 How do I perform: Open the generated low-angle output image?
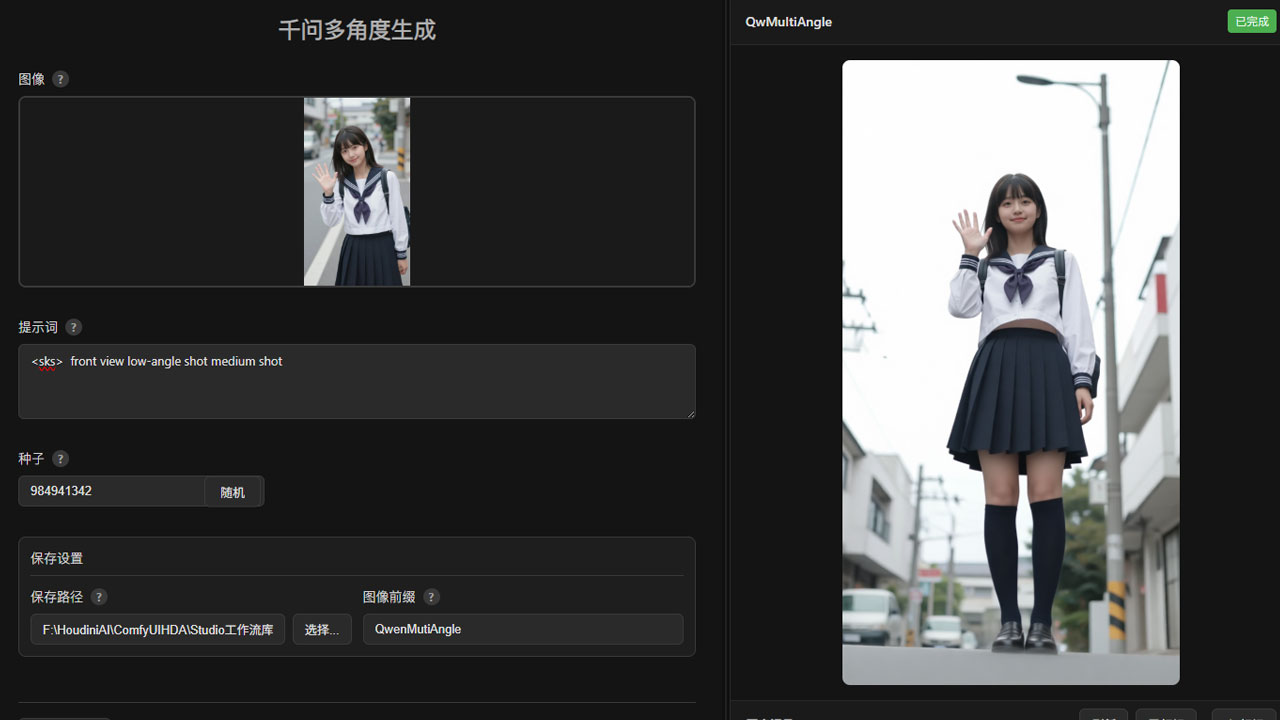point(1010,372)
